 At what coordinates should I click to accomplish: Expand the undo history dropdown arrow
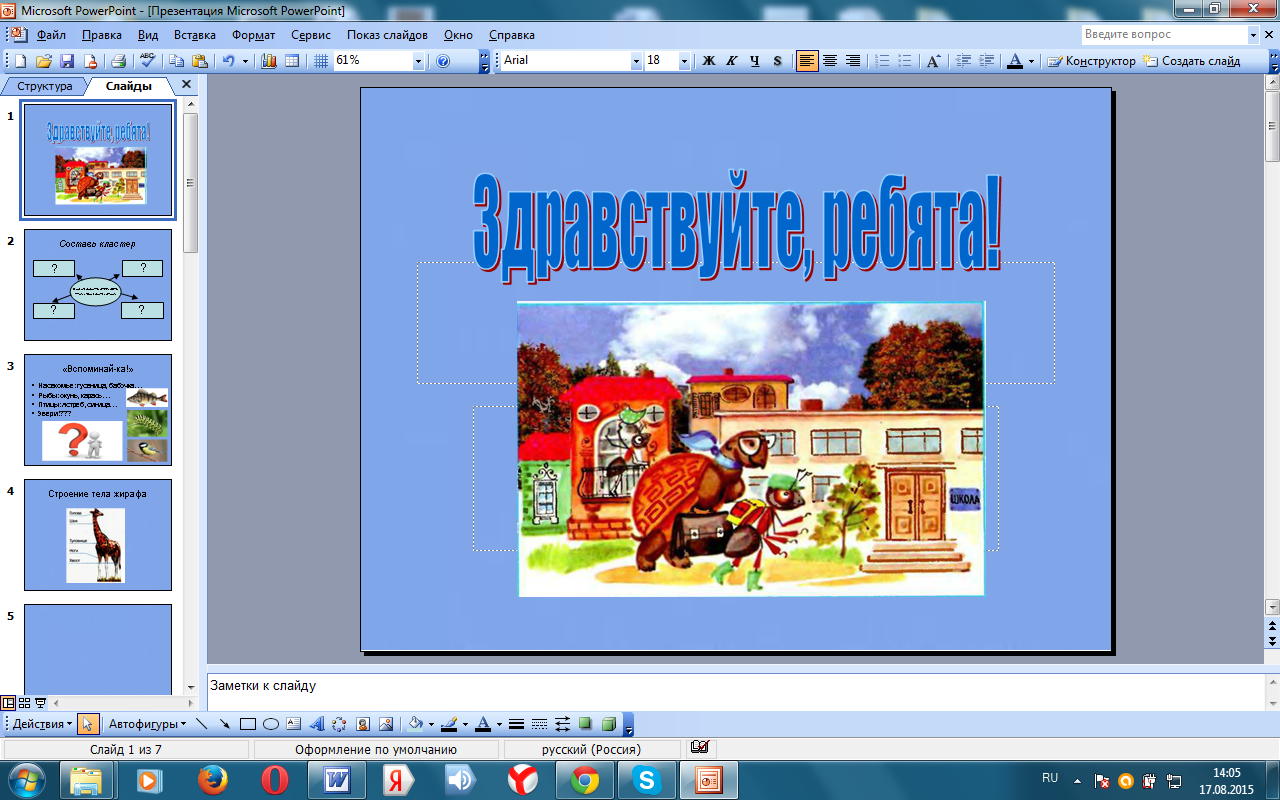245,61
